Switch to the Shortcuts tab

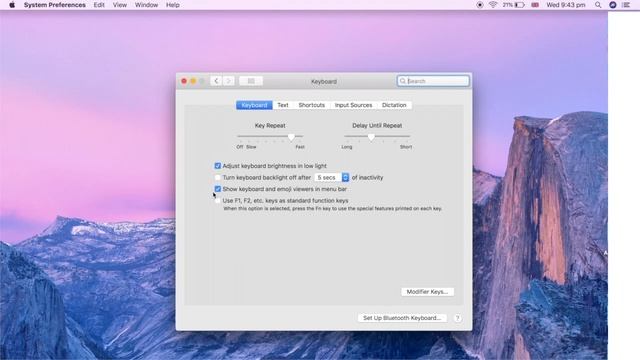pos(311,105)
